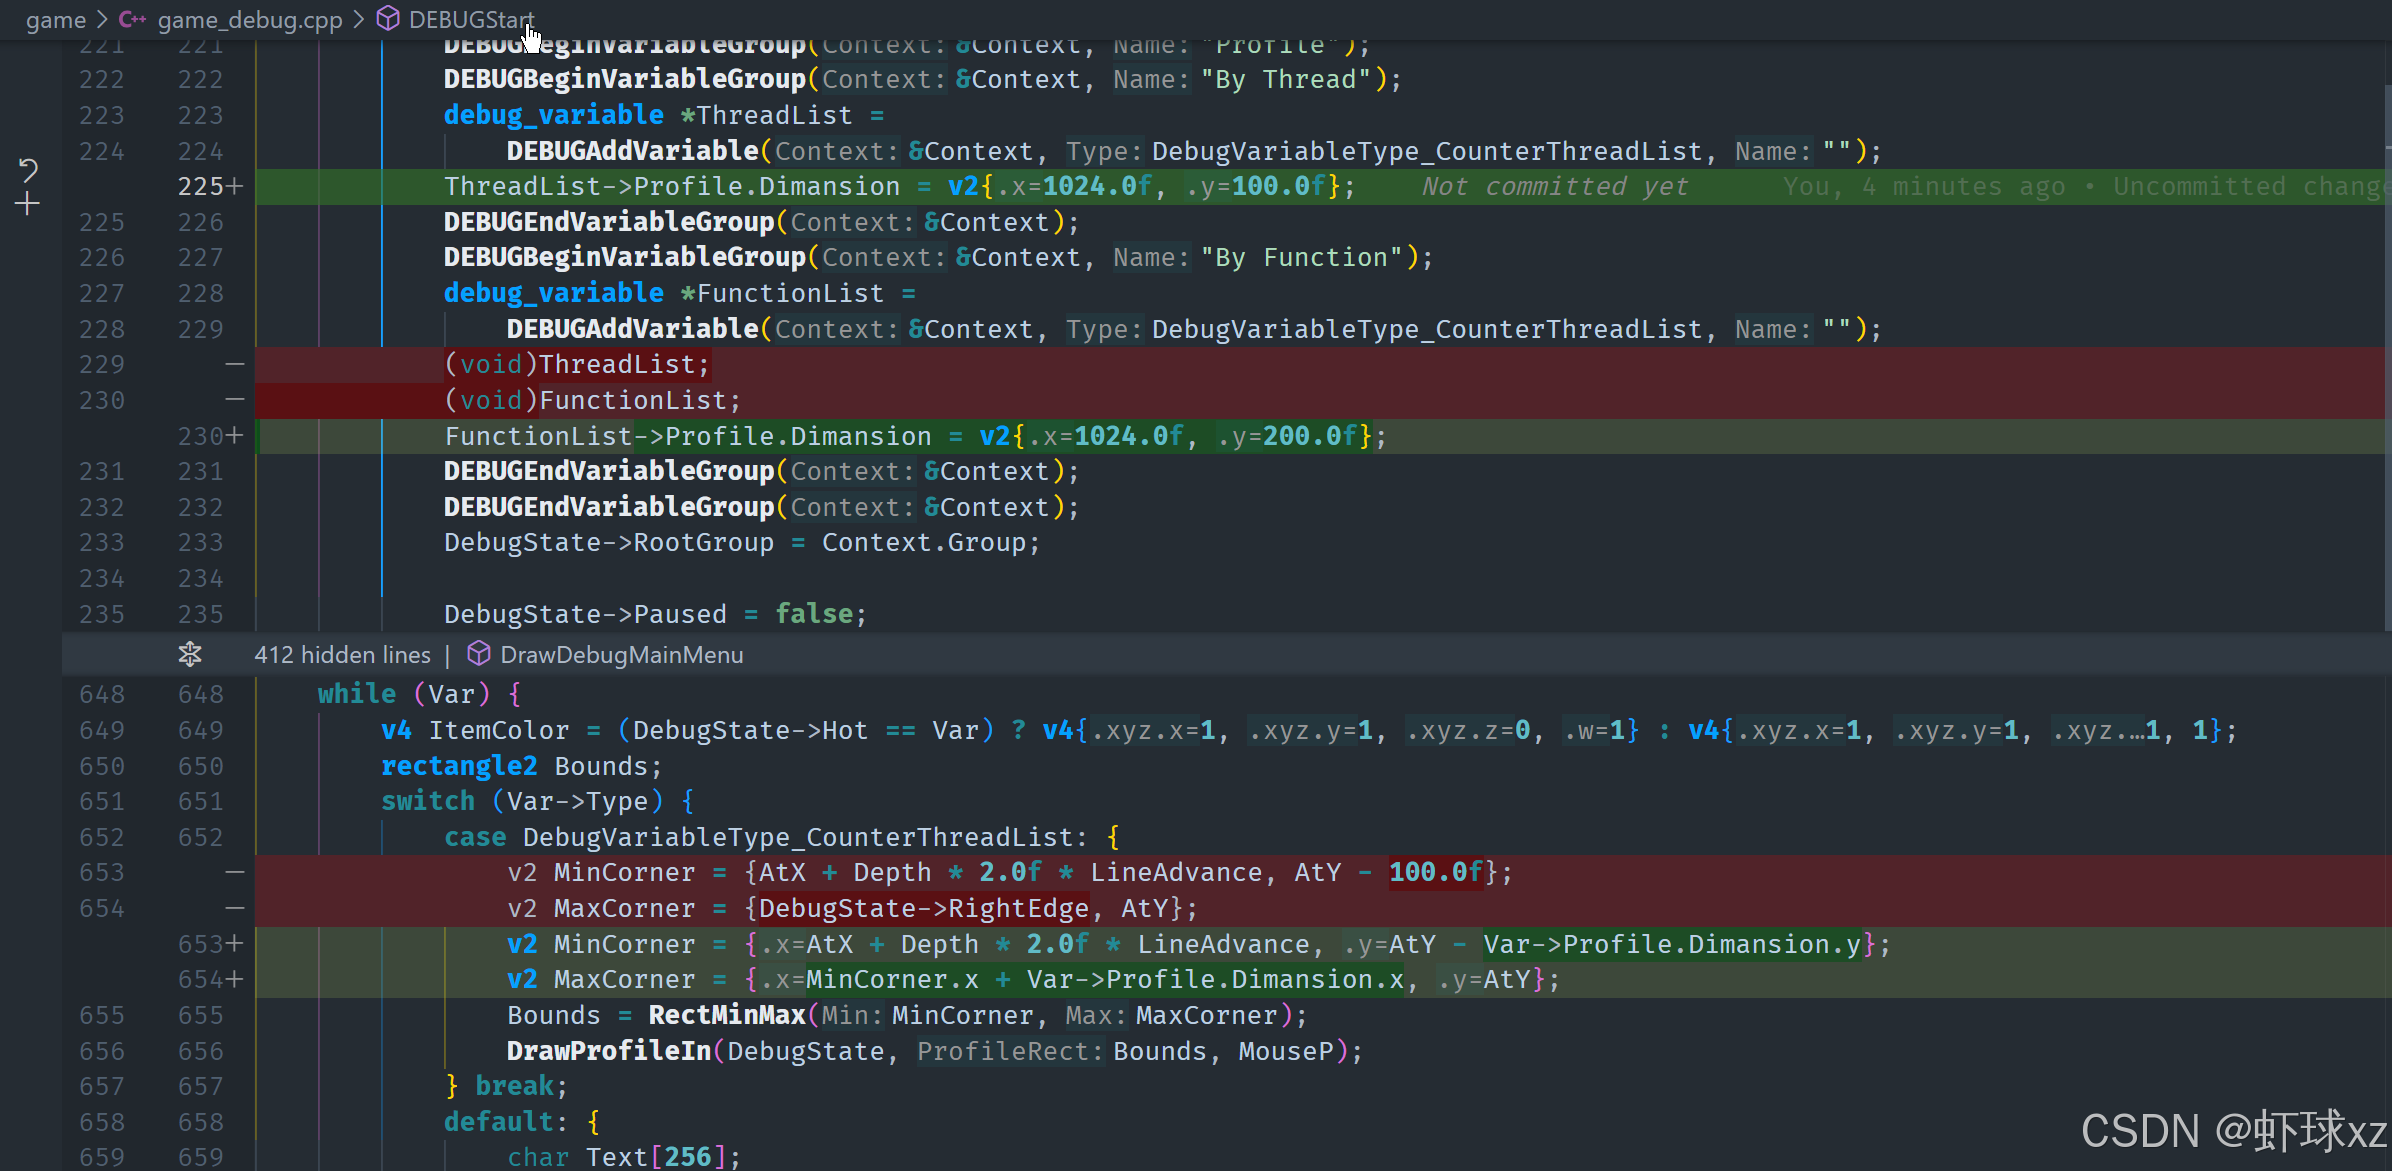Click the minus marker on removed line 229

pyautogui.click(x=235, y=364)
